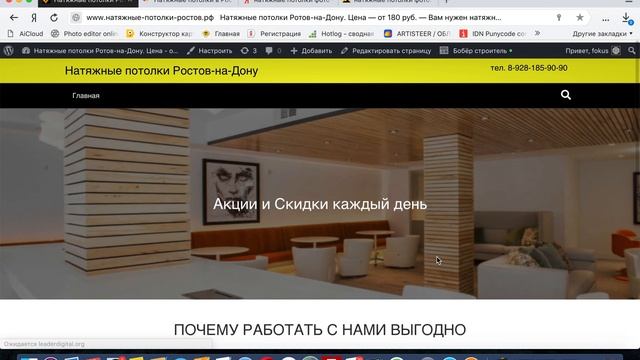
Task: Open the IDN Punycode converter bookmark
Action: 492,33
